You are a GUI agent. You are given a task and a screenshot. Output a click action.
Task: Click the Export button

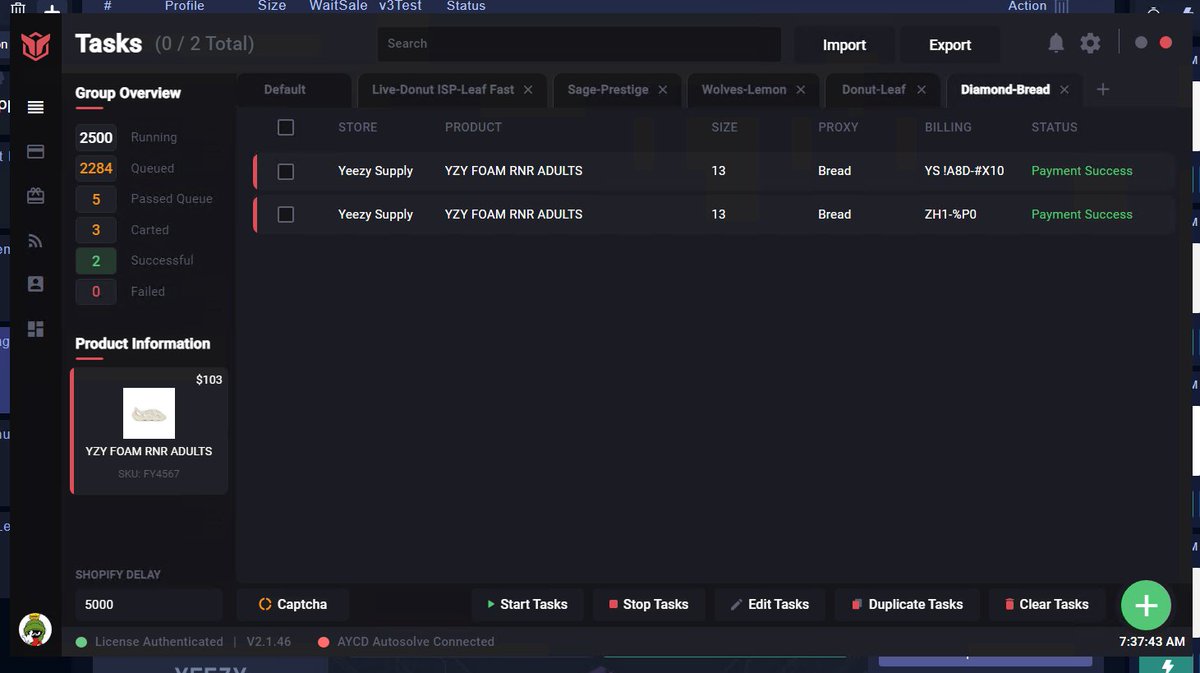950,45
